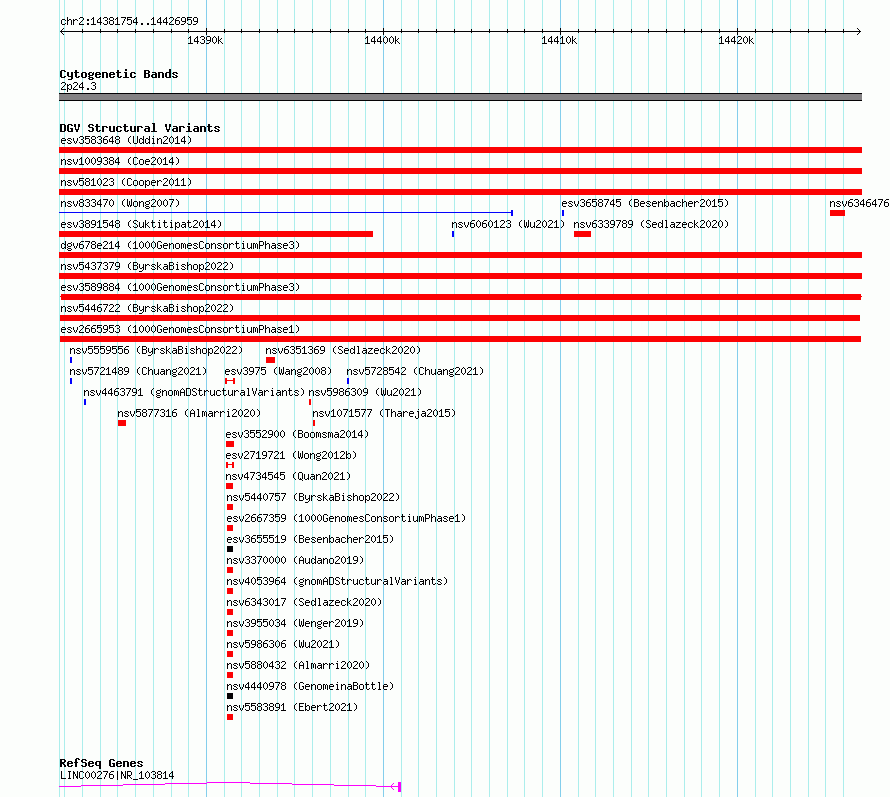The height and width of the screenshot is (797, 890).
Task: Click the red glyph under esv3552900
Action: point(230,444)
